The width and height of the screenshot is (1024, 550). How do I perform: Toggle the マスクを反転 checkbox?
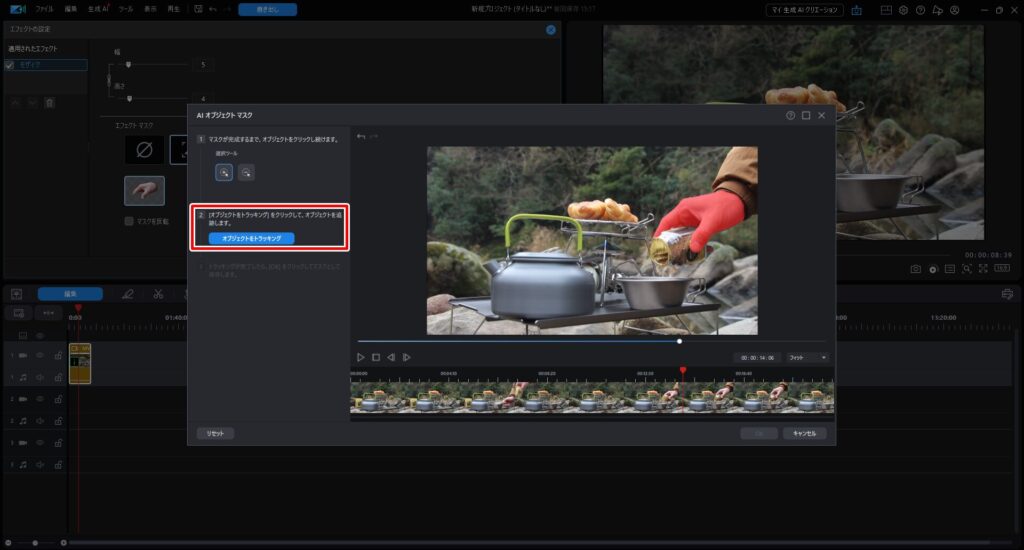(x=129, y=221)
